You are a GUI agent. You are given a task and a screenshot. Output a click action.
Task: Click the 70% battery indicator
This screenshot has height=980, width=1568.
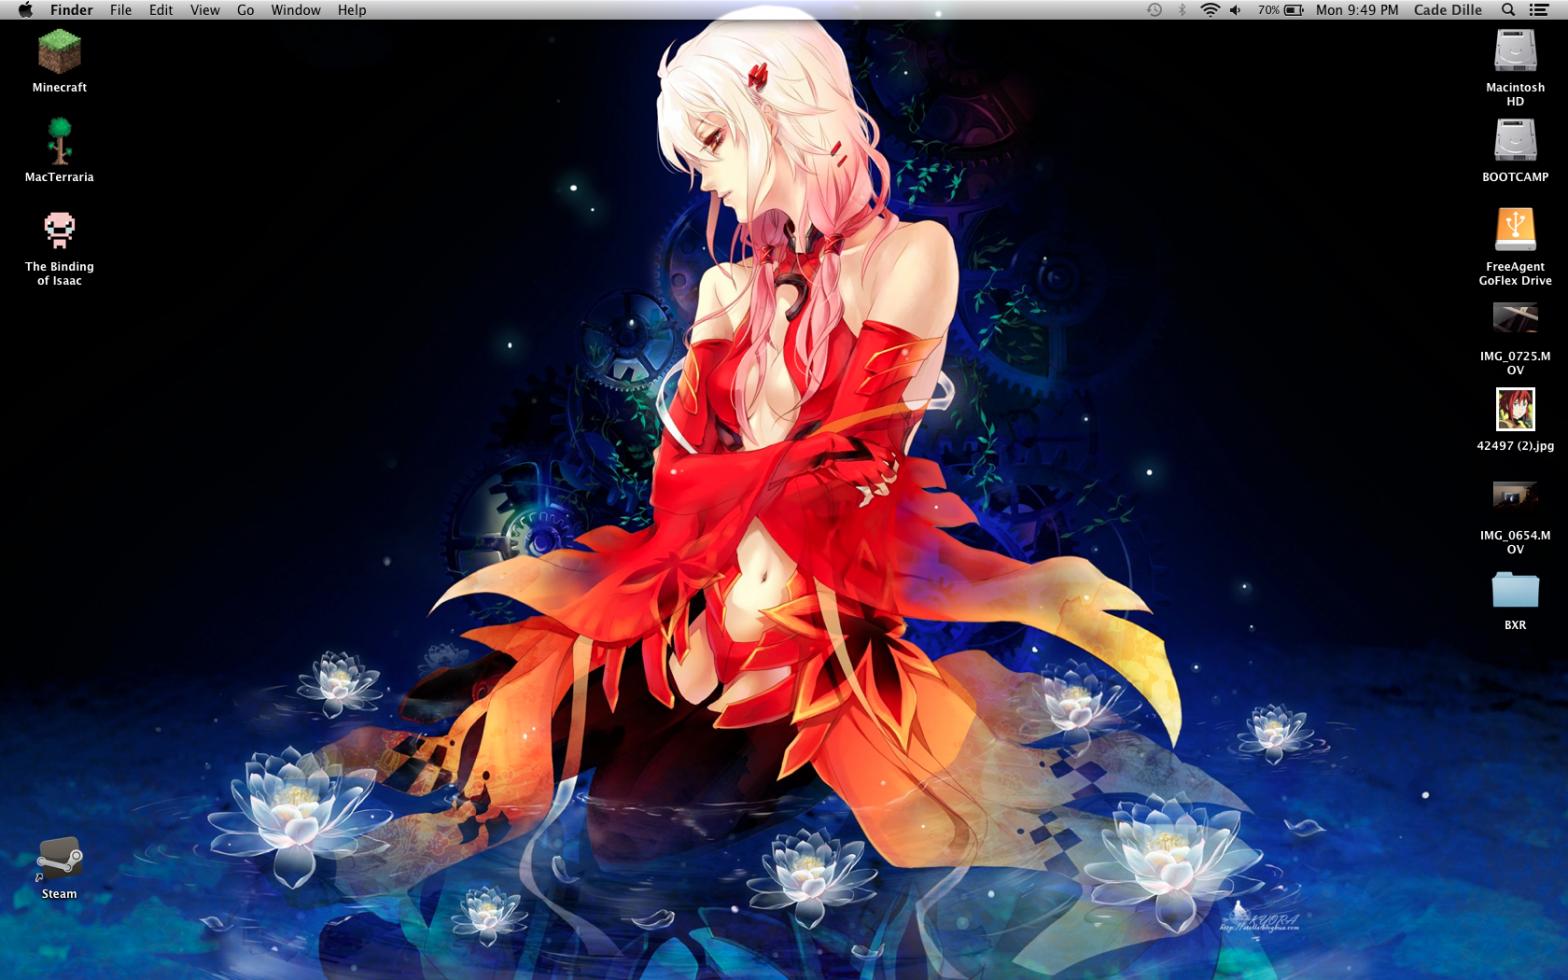tap(1280, 10)
